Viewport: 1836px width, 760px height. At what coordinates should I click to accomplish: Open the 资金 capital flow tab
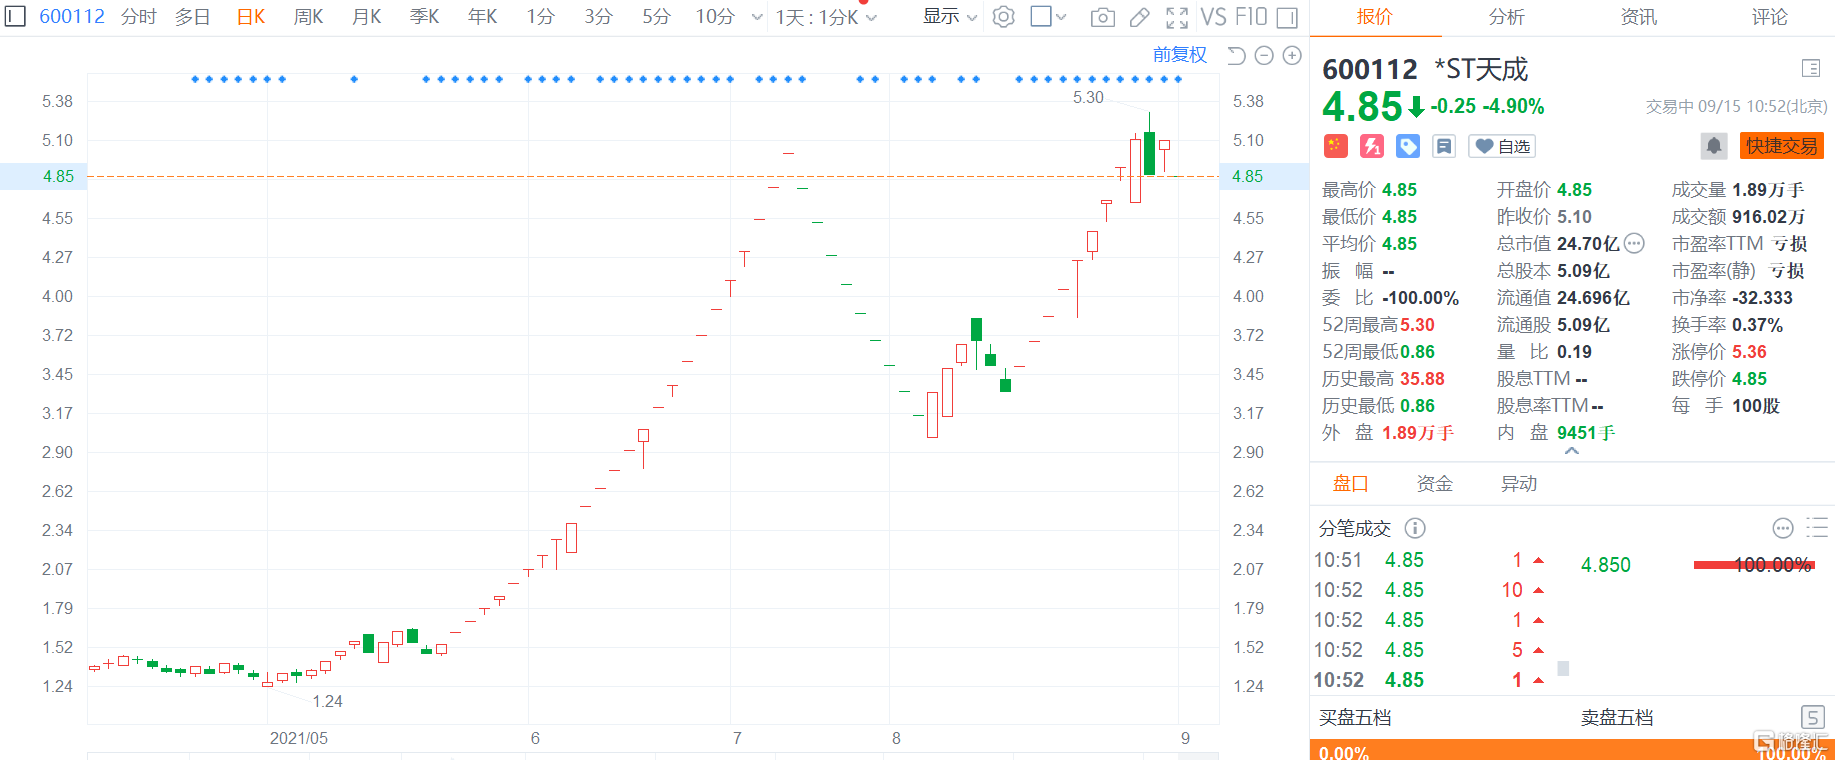pos(1434,484)
